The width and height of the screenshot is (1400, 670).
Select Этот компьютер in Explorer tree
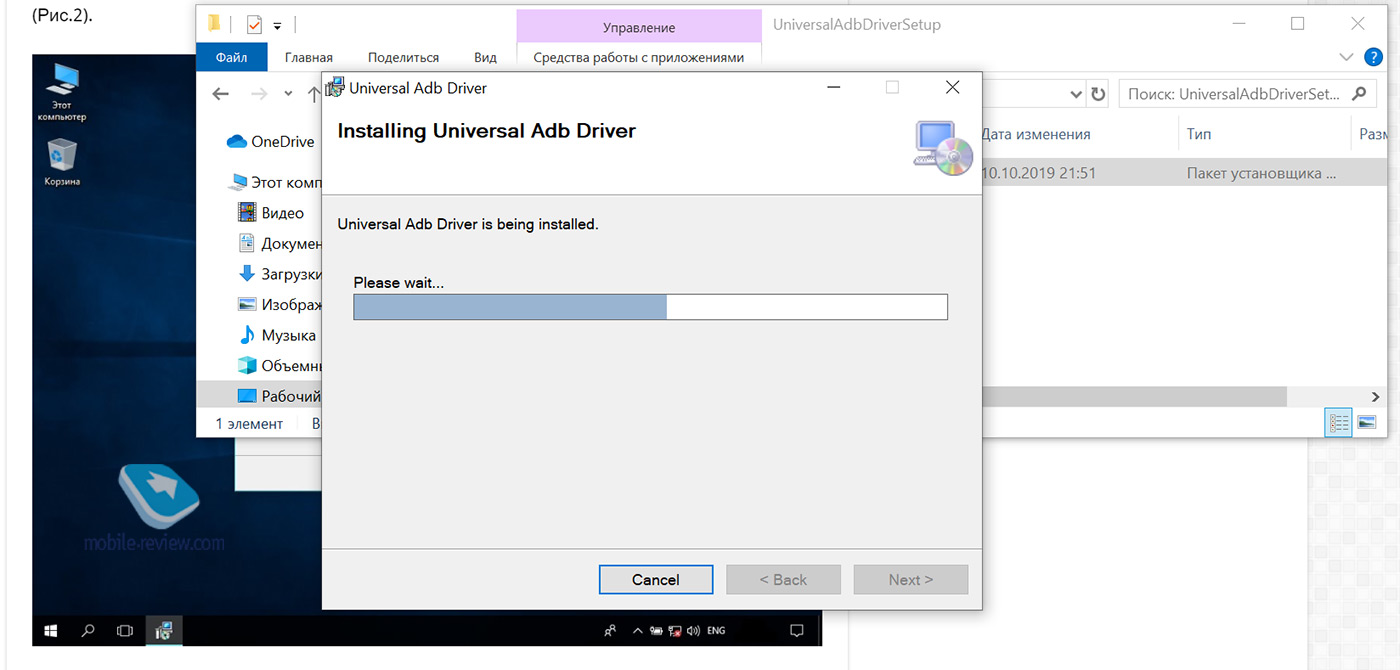pos(275,182)
